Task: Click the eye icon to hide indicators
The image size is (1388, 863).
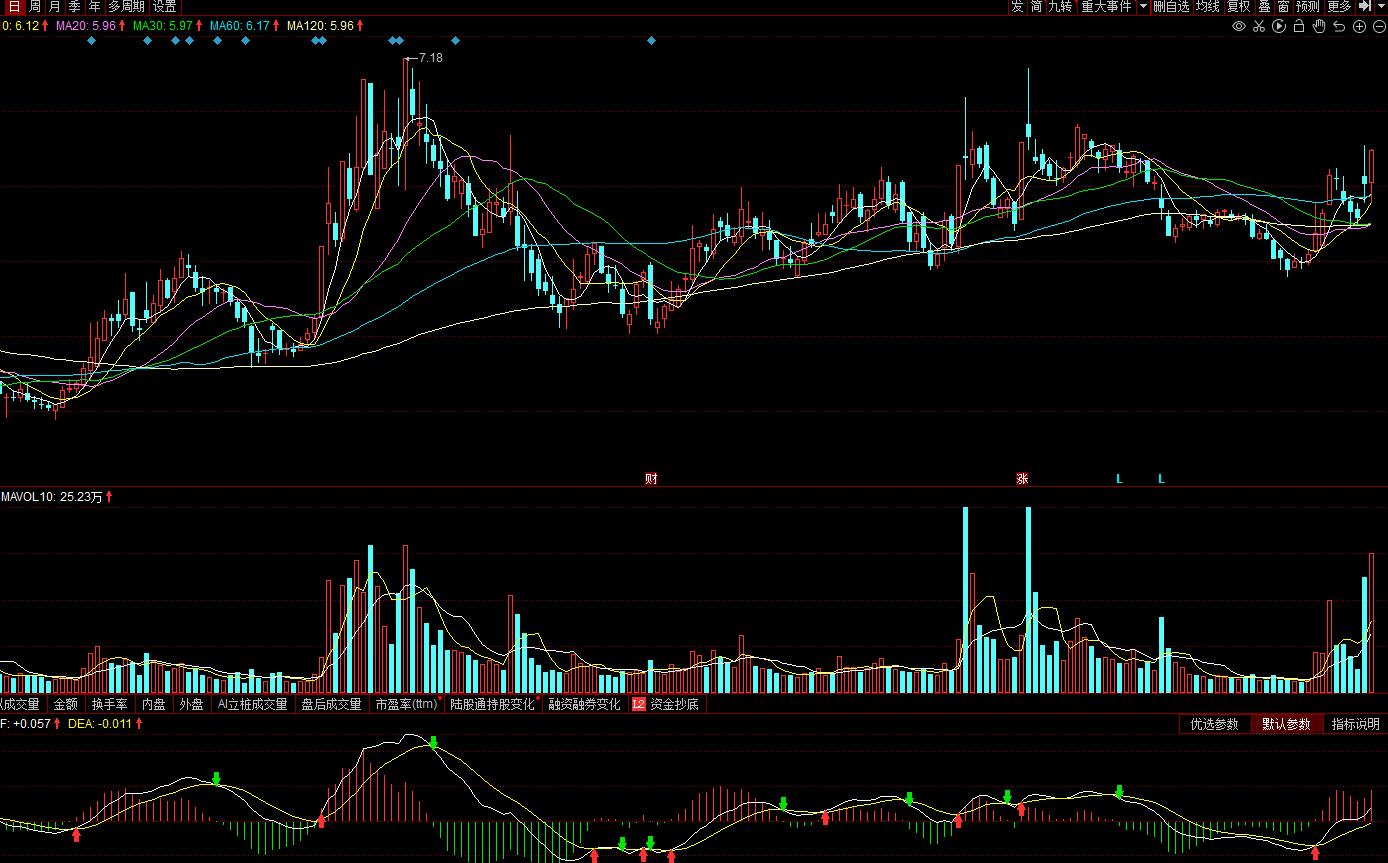Action: 1239,26
